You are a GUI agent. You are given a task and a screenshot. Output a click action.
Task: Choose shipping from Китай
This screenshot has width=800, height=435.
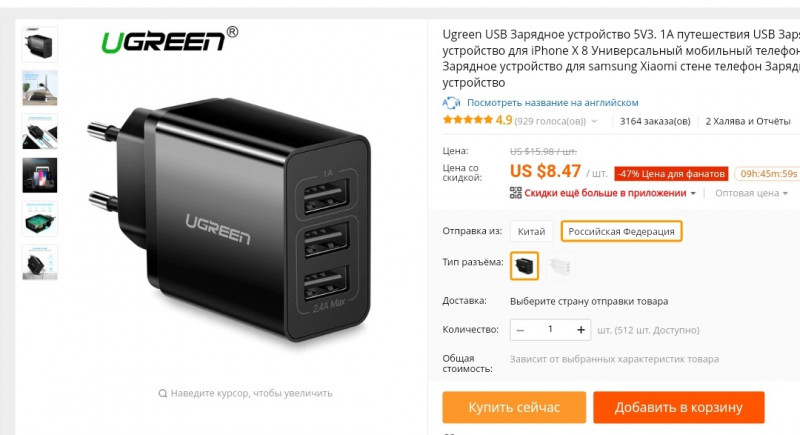531,232
